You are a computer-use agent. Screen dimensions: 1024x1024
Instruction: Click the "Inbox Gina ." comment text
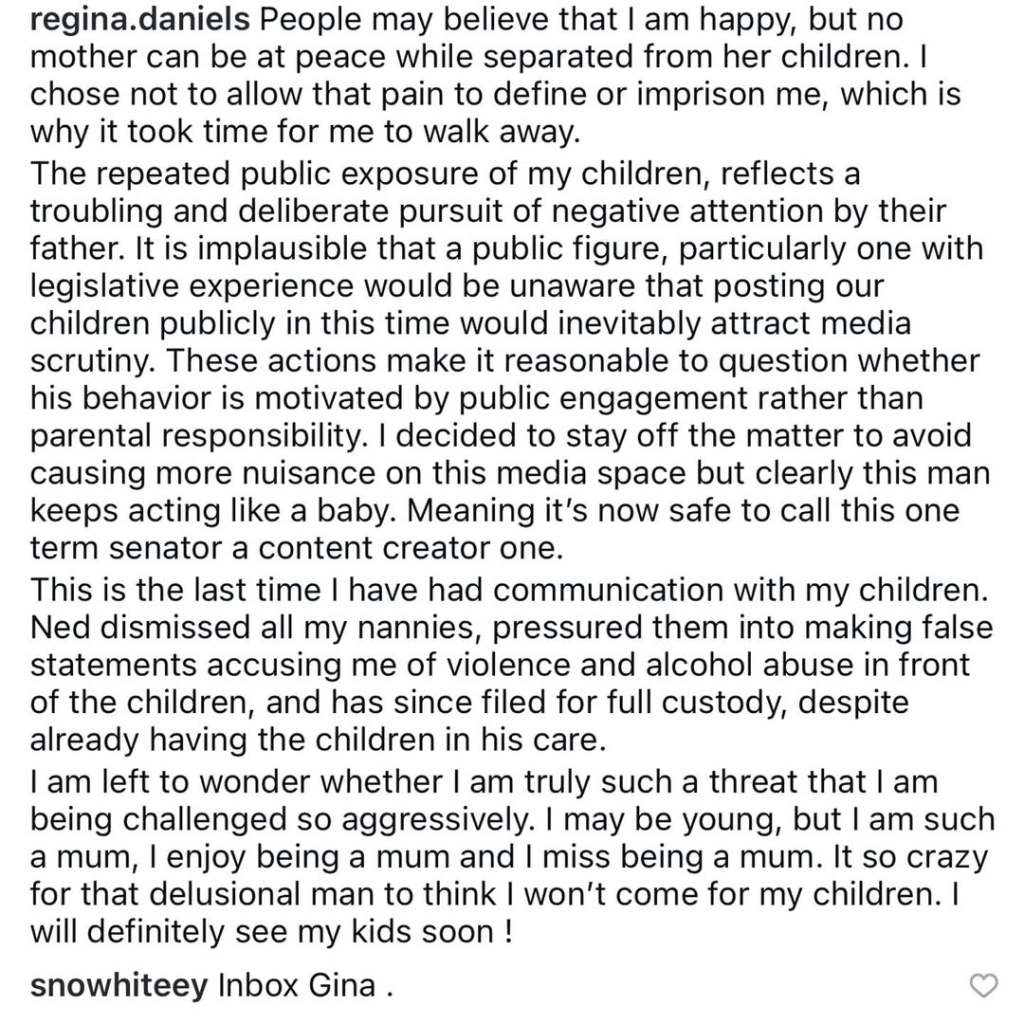point(301,986)
